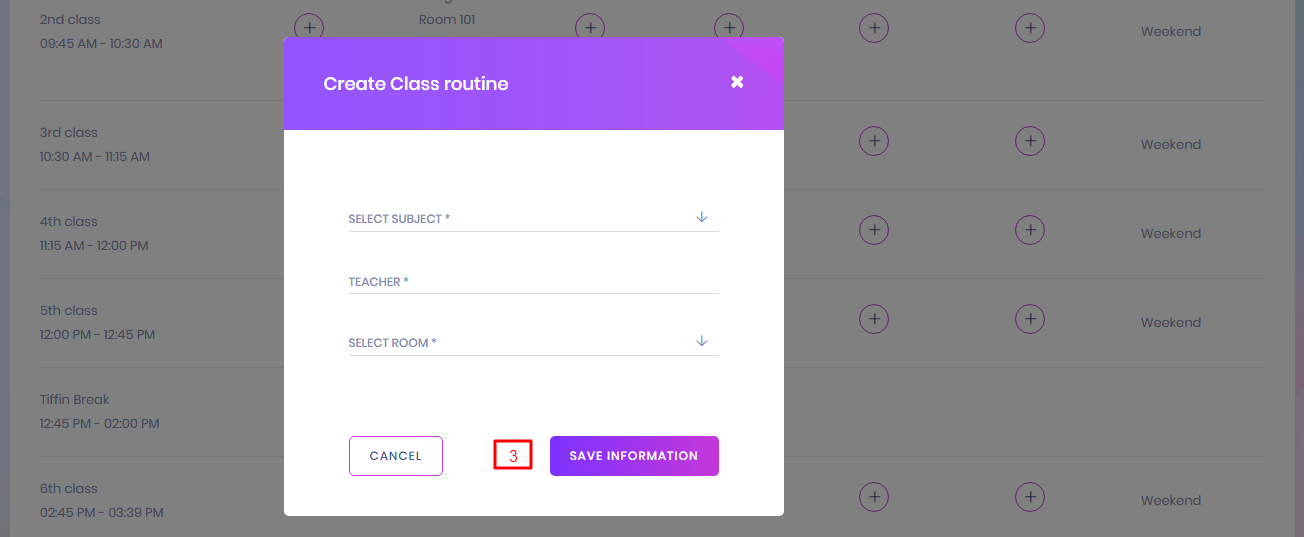The image size is (1304, 537).
Task: Click 2nd class plus icon nearest Weekend
Action: (1030, 28)
